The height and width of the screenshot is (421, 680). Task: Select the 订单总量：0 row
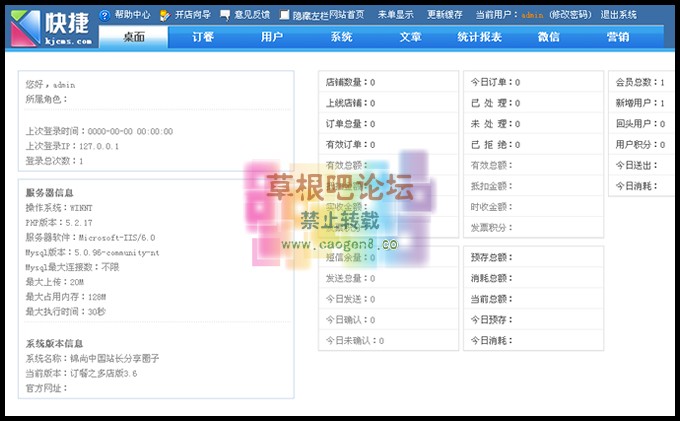point(389,124)
